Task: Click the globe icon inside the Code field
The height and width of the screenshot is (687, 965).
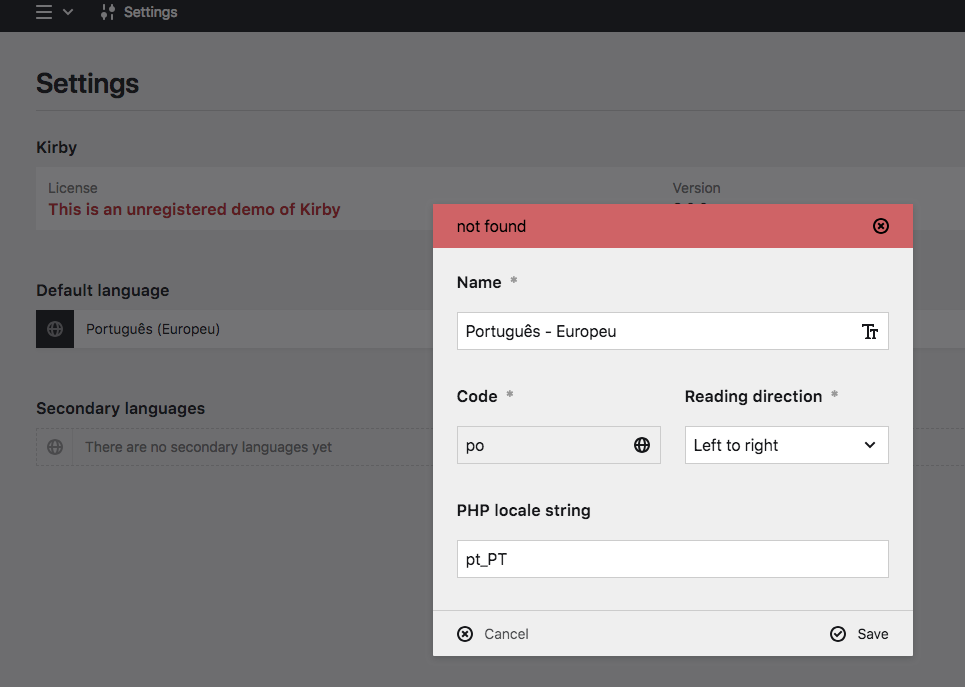Action: pyautogui.click(x=641, y=445)
